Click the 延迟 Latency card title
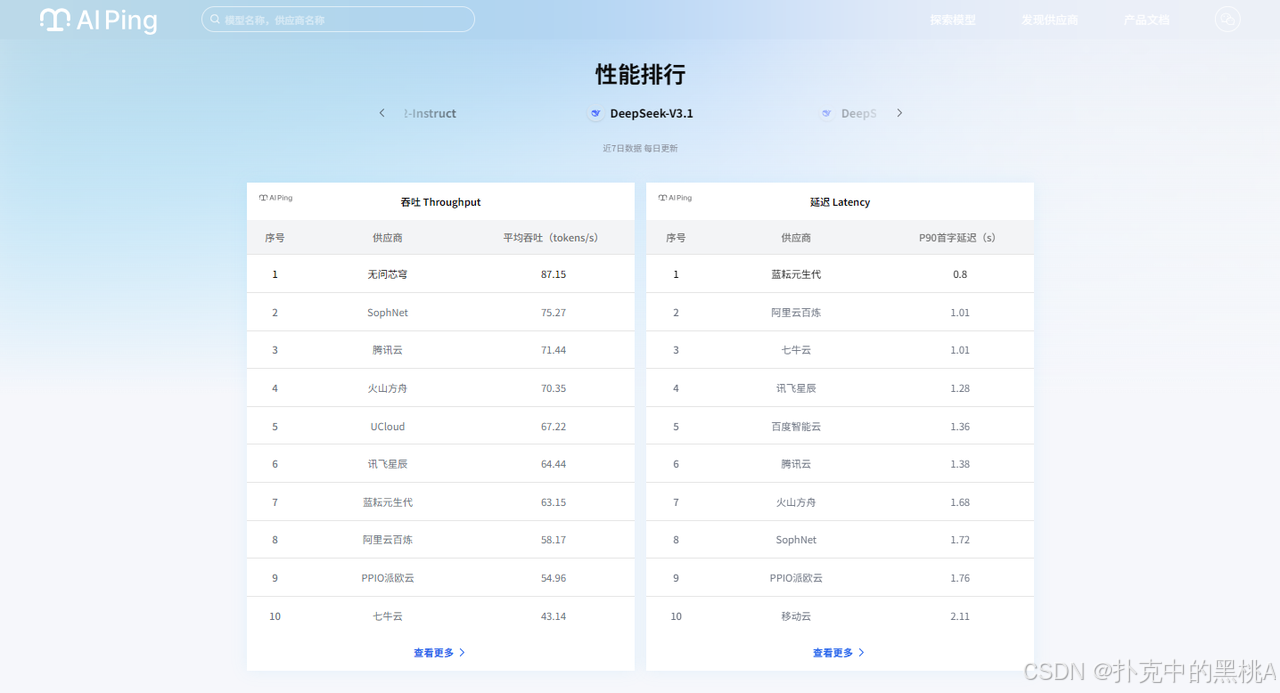This screenshot has width=1280, height=693. pos(840,202)
